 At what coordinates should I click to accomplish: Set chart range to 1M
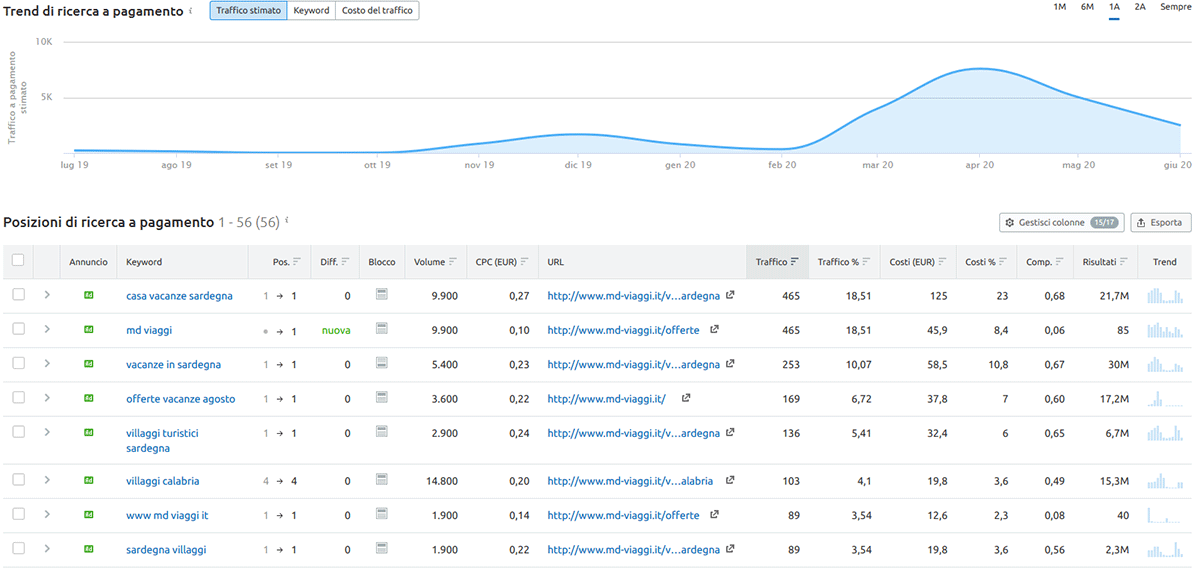coord(1060,7)
